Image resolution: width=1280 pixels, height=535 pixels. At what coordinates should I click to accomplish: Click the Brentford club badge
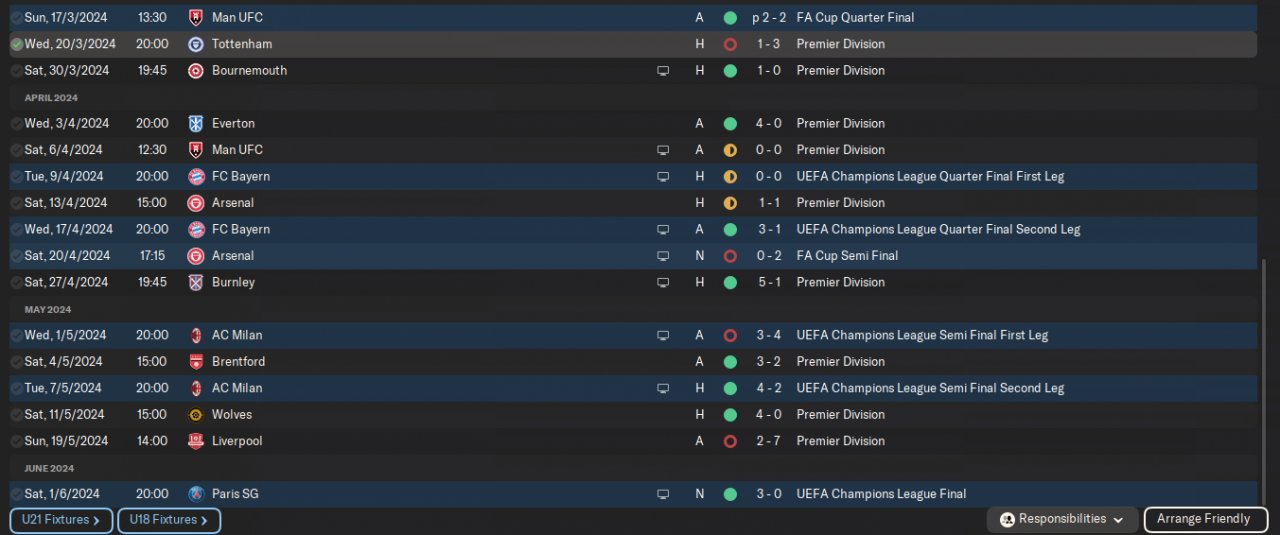196,362
